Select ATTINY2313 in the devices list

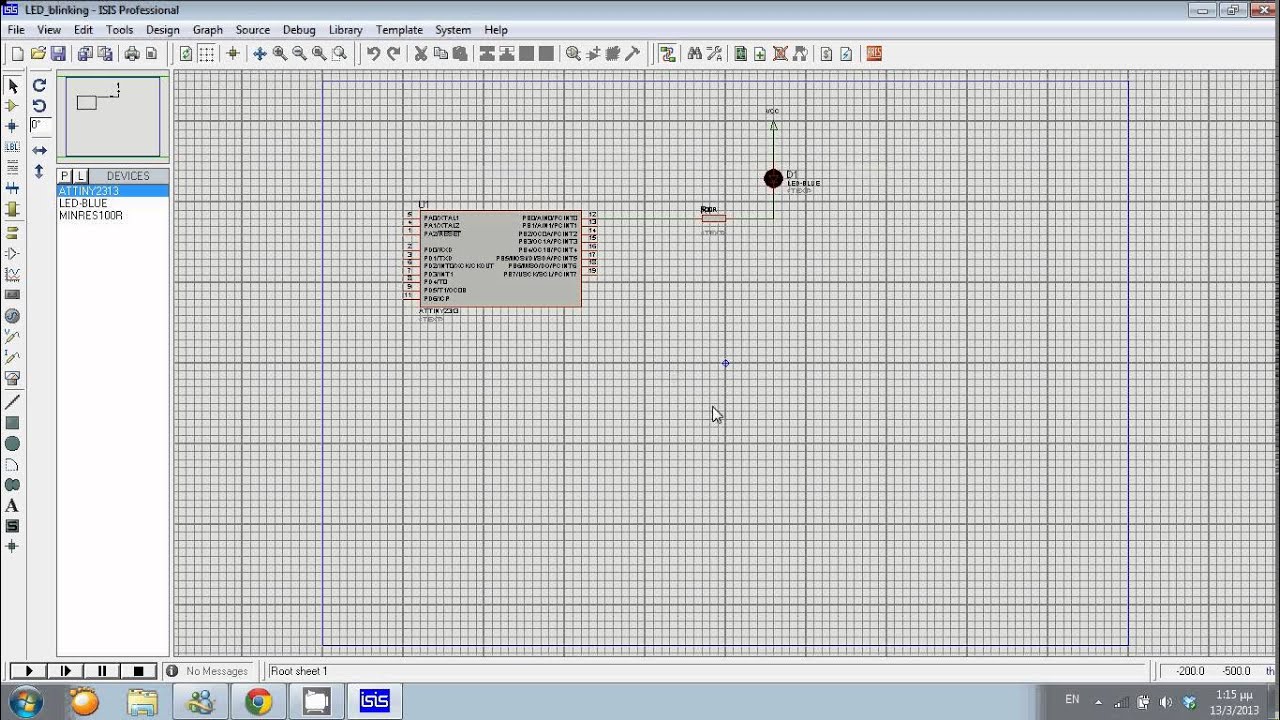click(x=113, y=190)
